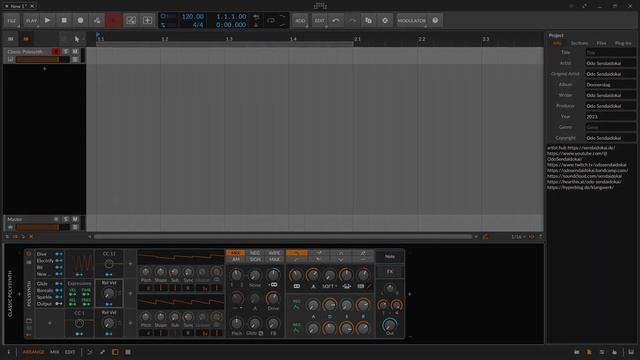Open the FX chain in Polysynth
Viewport: 640px width, 360px height.
pos(390,271)
